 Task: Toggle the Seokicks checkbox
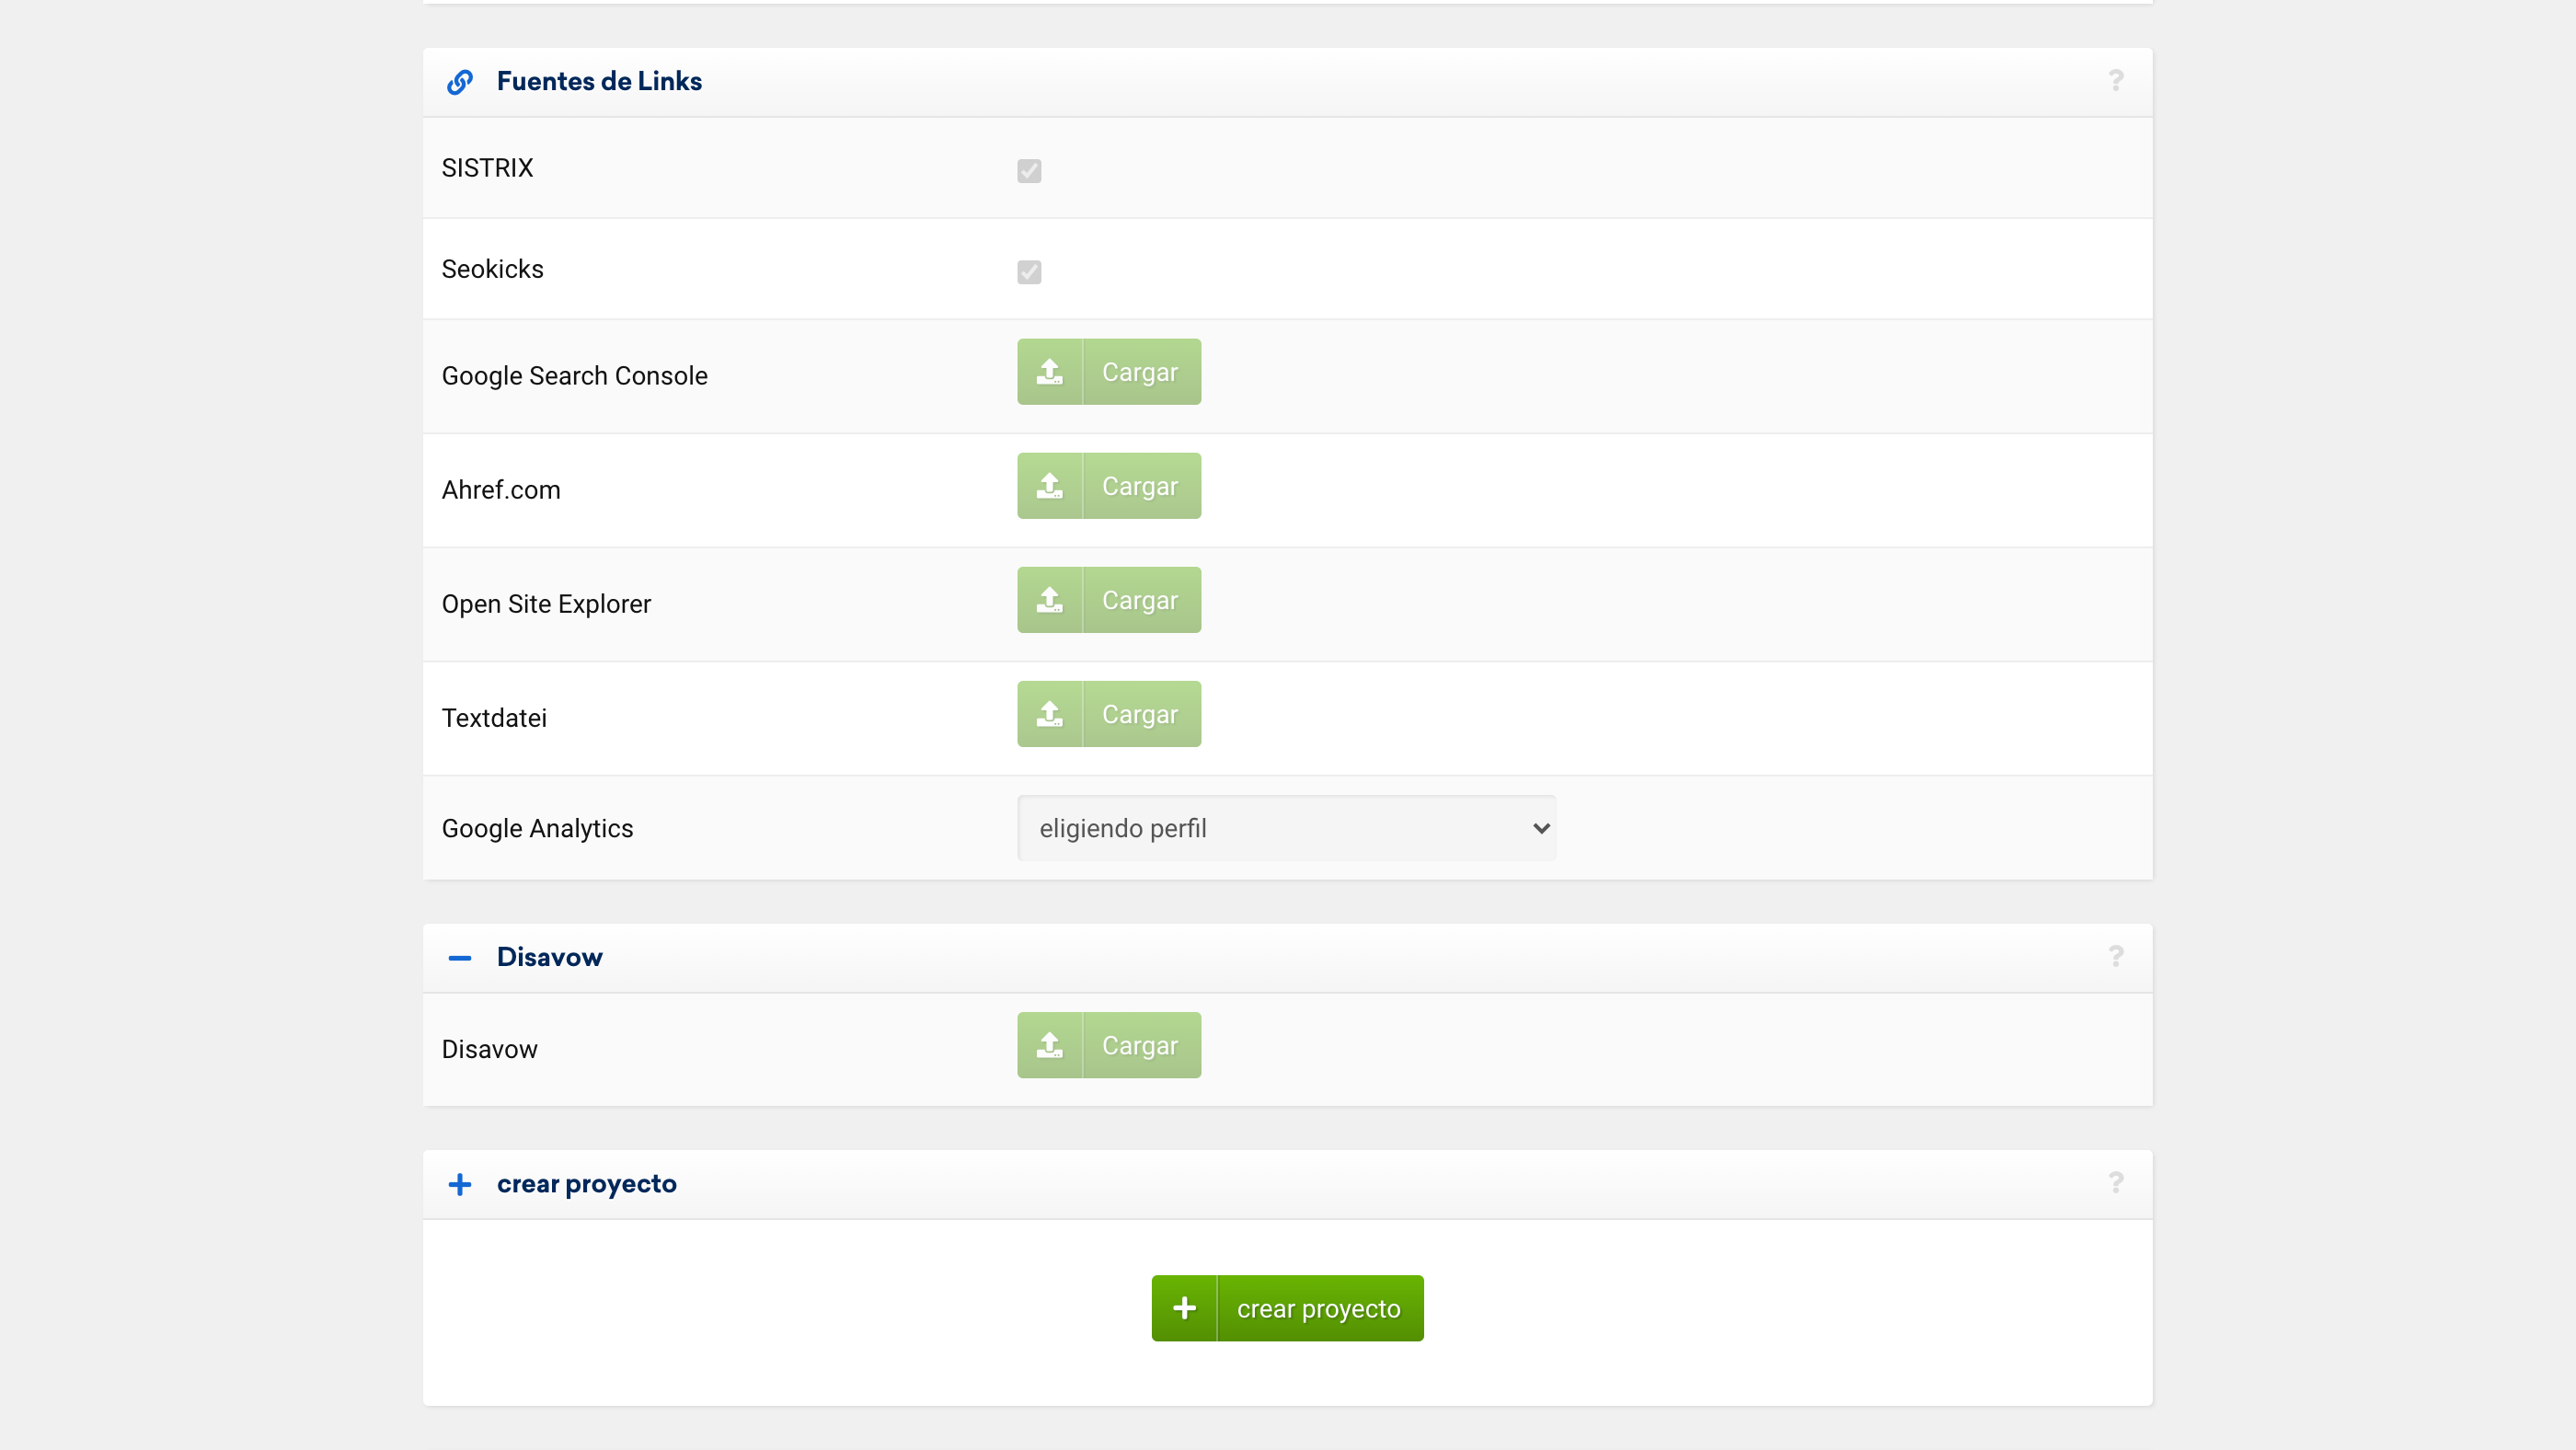tap(1029, 272)
